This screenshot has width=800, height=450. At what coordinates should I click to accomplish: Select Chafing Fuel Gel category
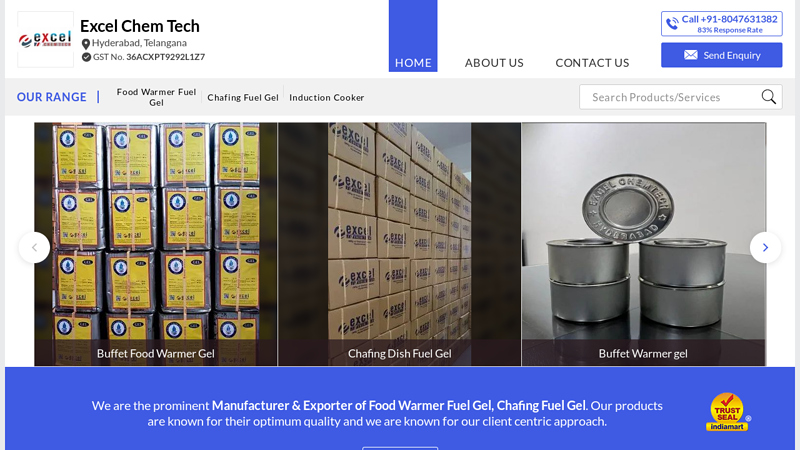[243, 97]
